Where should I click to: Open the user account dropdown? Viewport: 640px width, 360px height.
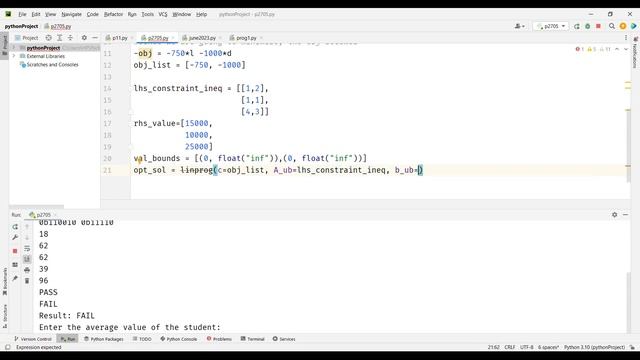coord(520,26)
